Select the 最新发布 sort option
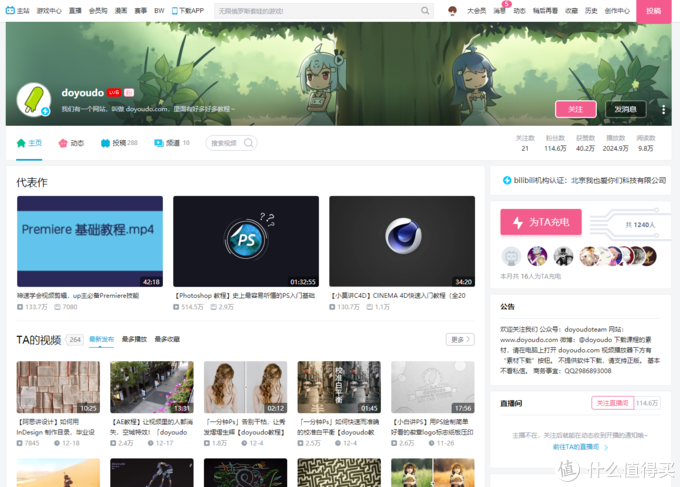 click(102, 340)
